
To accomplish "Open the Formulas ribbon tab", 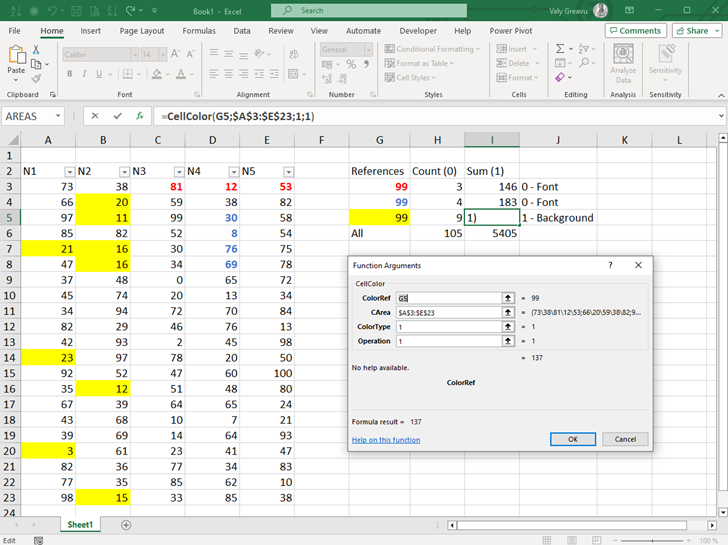I will coord(199,31).
